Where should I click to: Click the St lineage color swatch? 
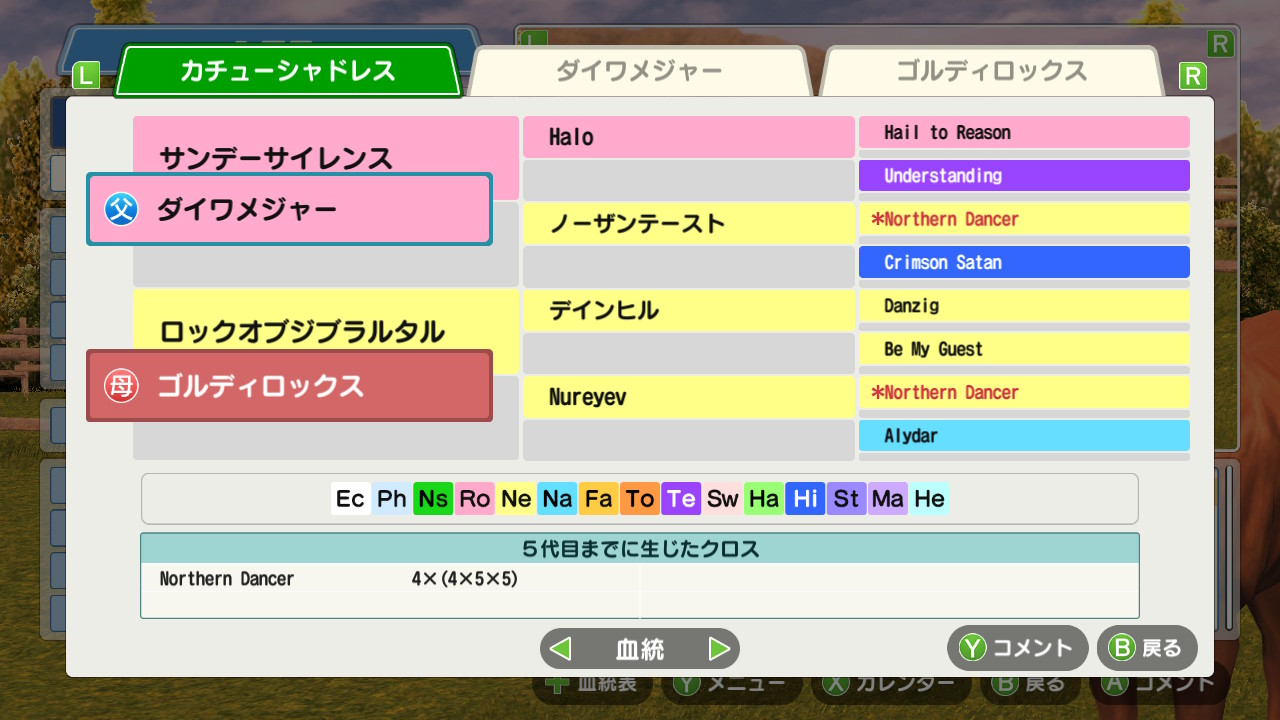click(847, 498)
